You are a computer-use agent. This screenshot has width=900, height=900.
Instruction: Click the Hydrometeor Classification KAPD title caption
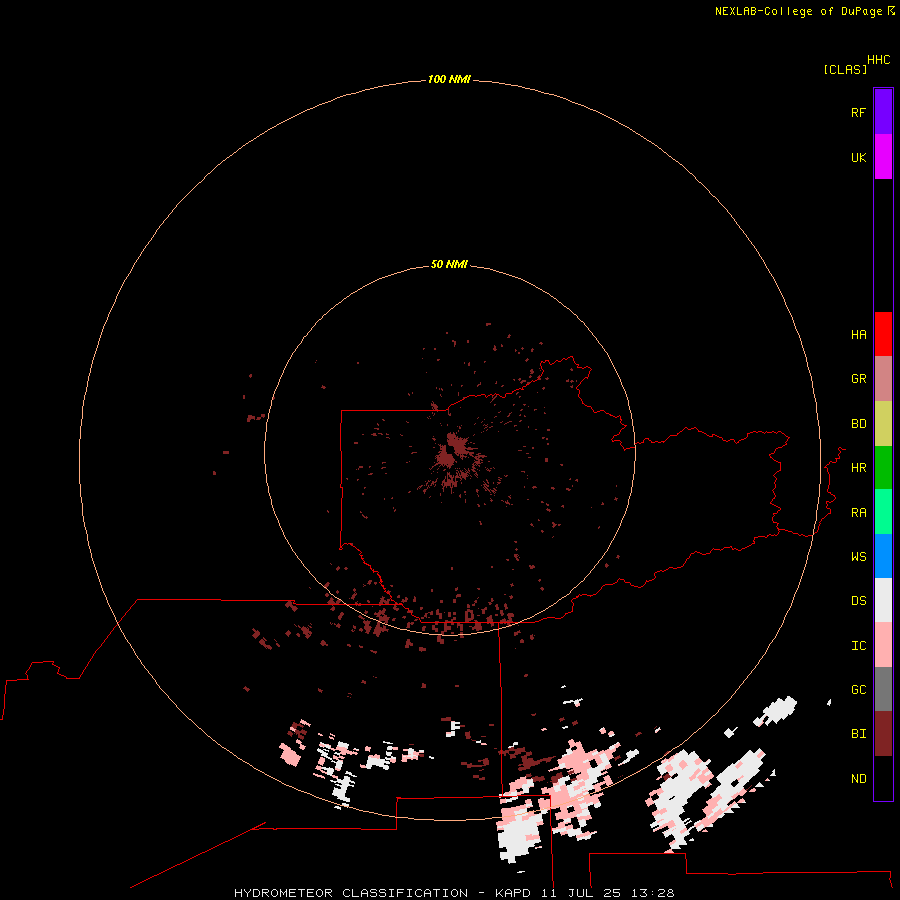click(x=454, y=893)
